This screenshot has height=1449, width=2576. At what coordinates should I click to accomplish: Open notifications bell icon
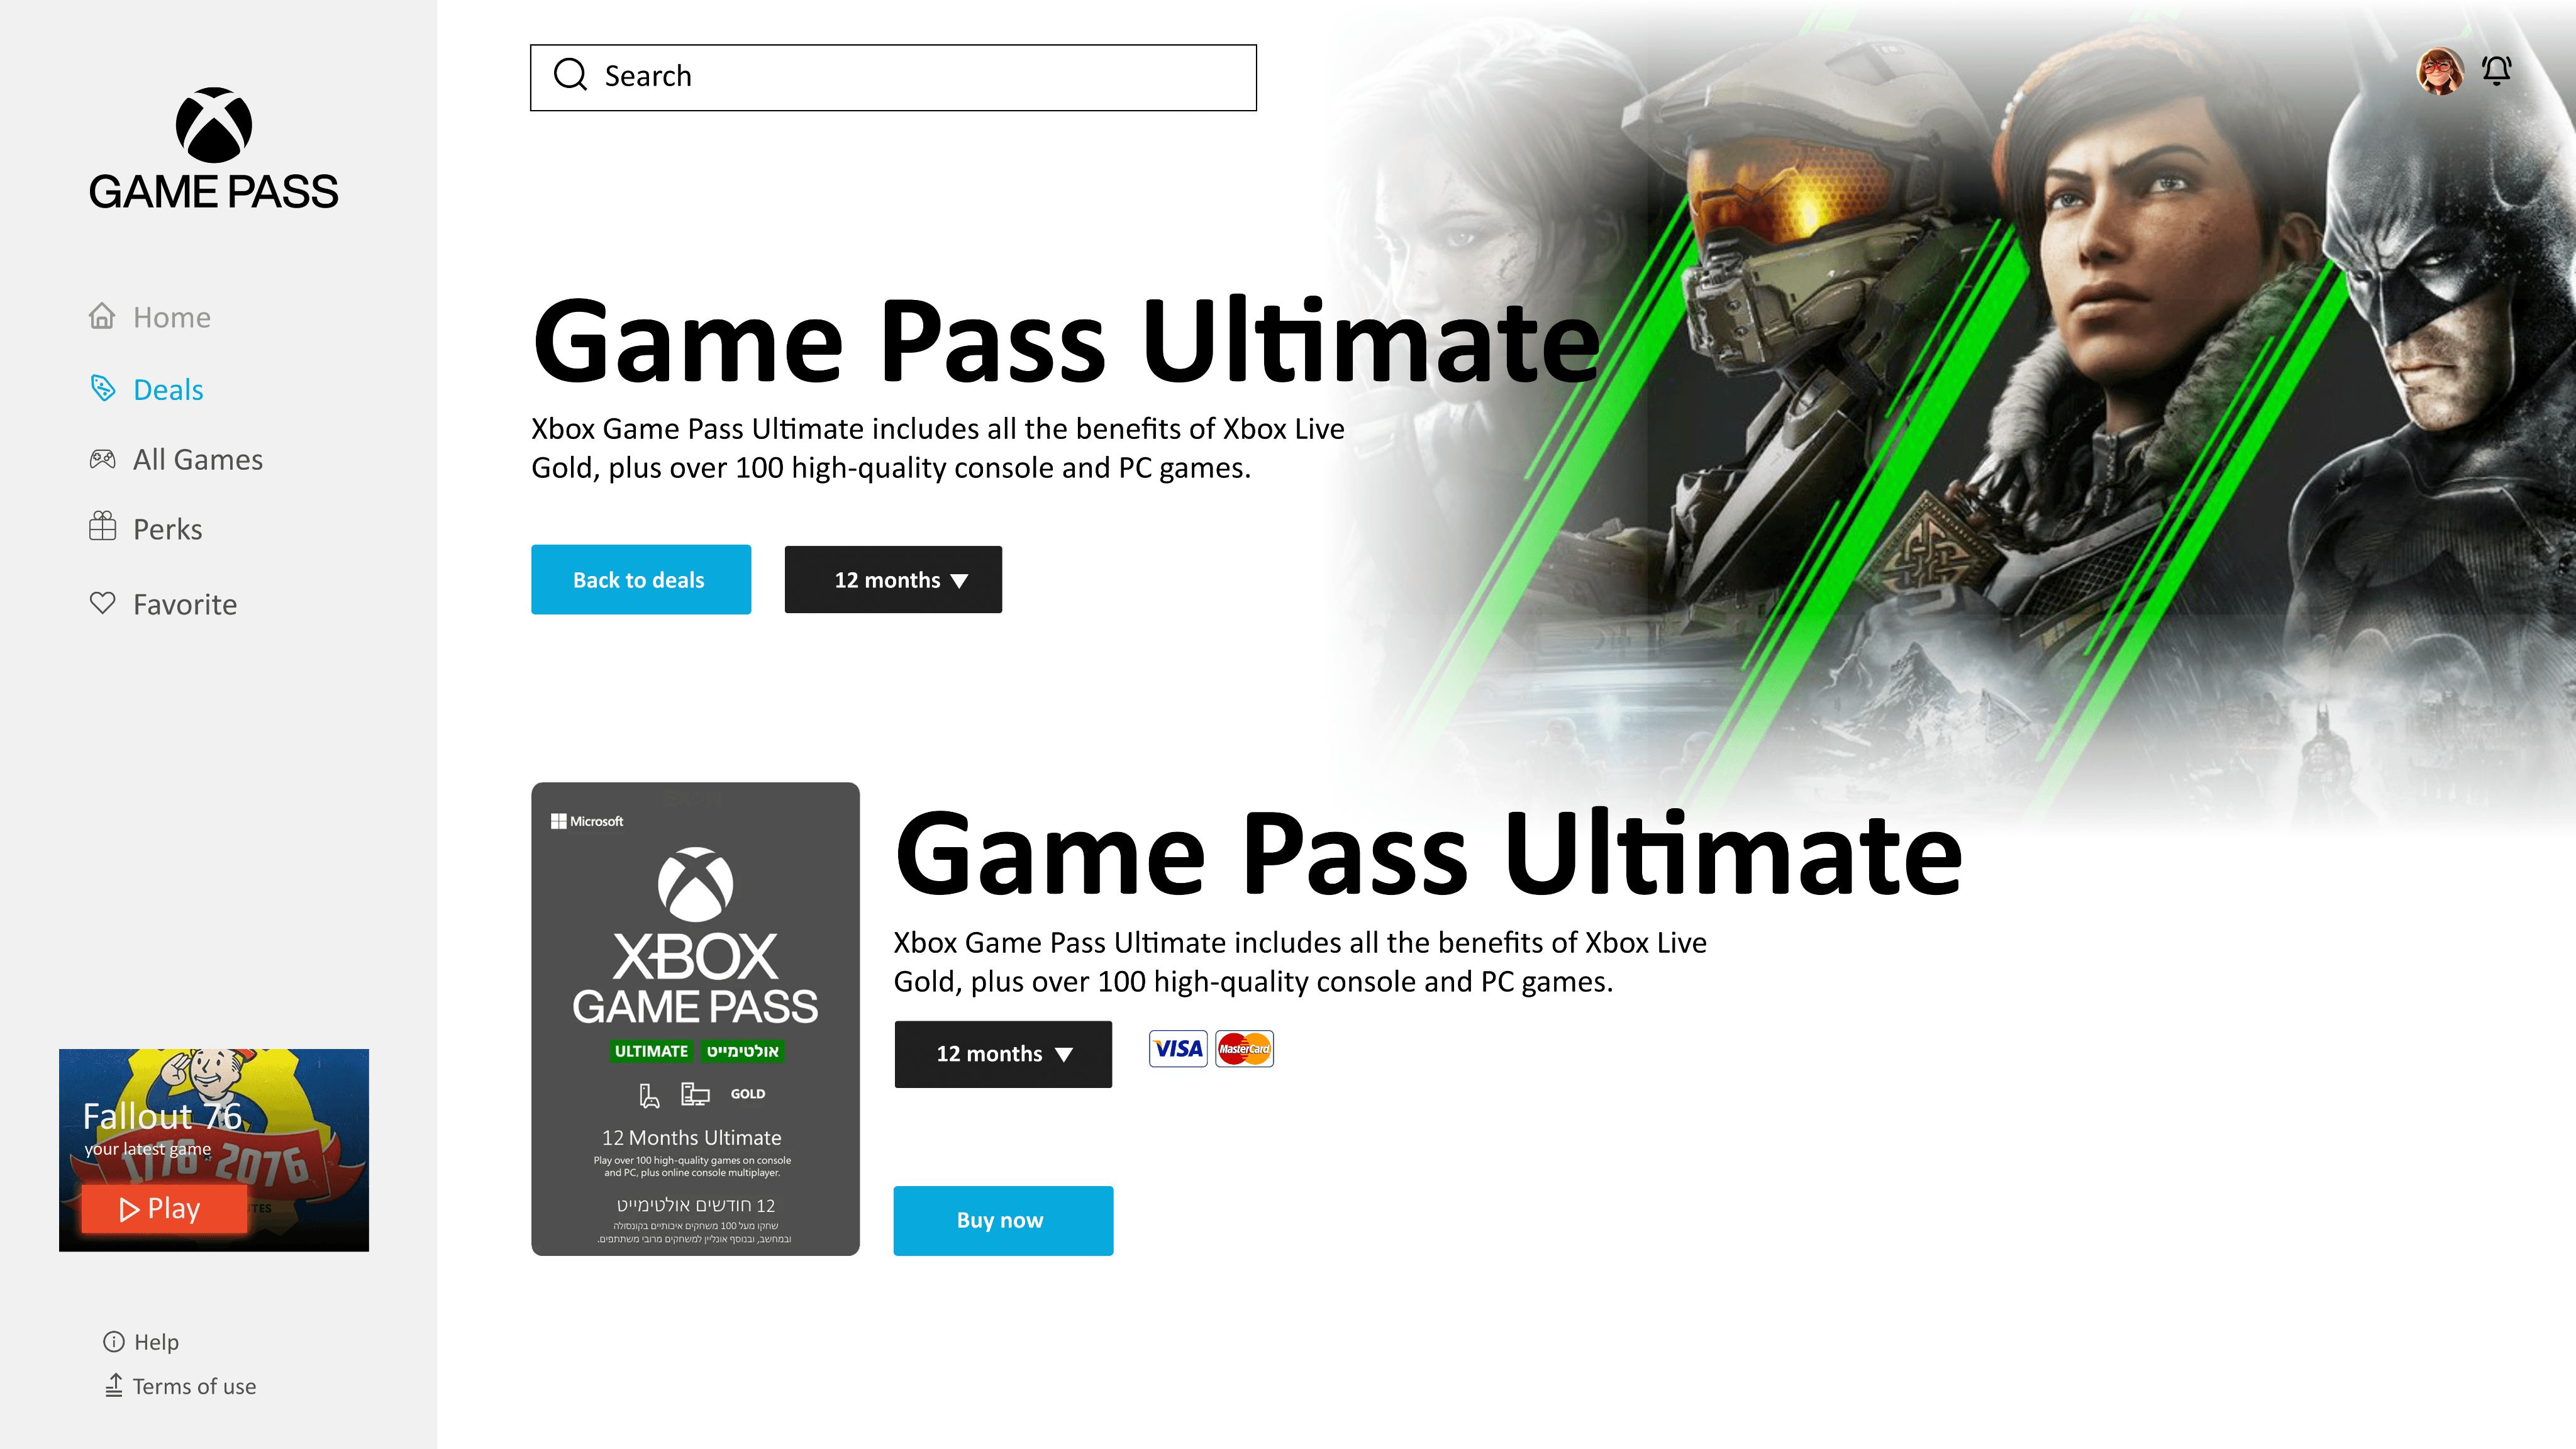(2497, 71)
